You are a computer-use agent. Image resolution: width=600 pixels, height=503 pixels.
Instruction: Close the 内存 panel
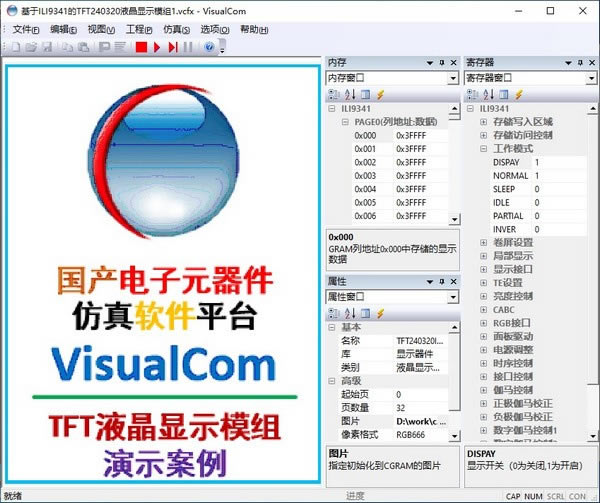(453, 62)
